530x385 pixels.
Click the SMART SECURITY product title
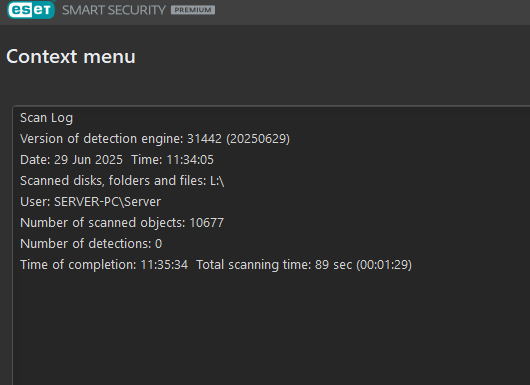(114, 10)
